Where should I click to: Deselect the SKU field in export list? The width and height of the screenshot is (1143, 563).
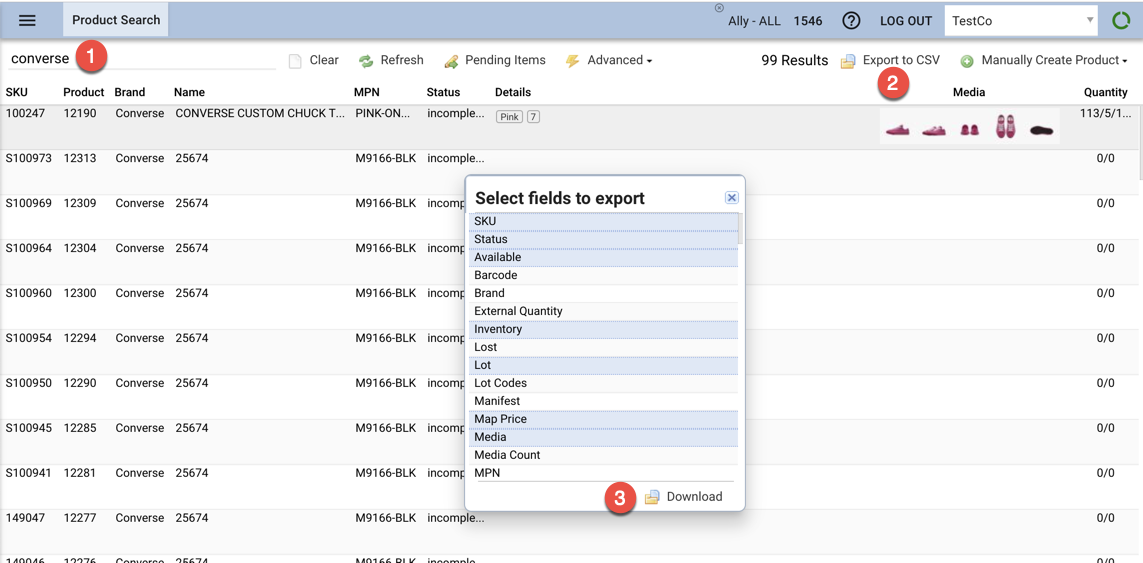[604, 221]
